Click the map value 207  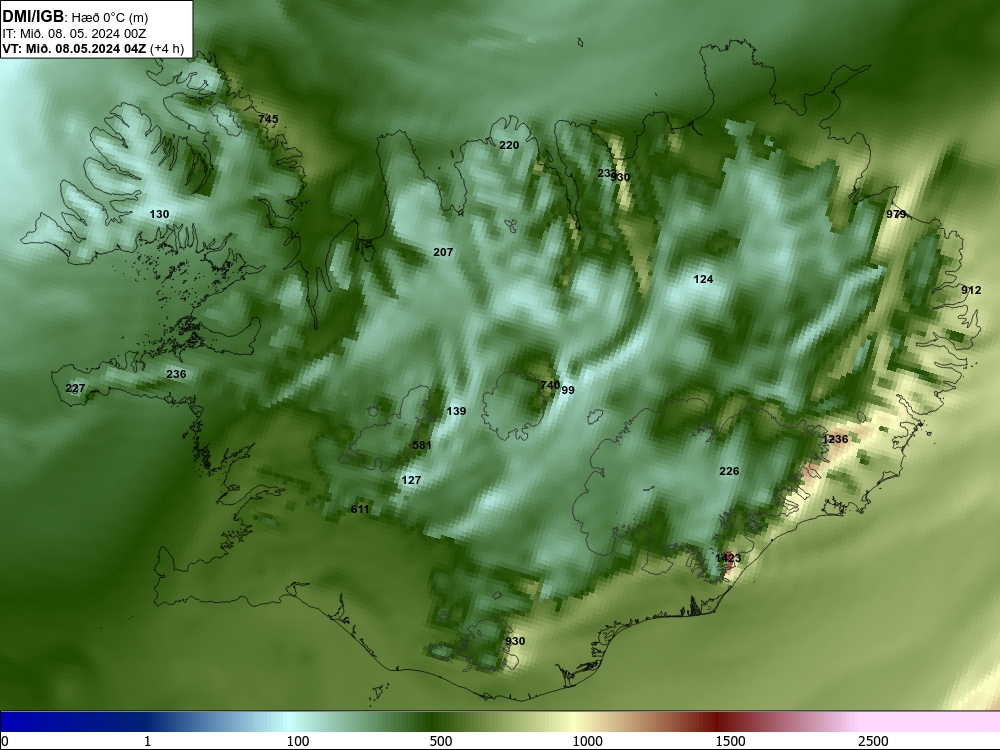tap(443, 253)
